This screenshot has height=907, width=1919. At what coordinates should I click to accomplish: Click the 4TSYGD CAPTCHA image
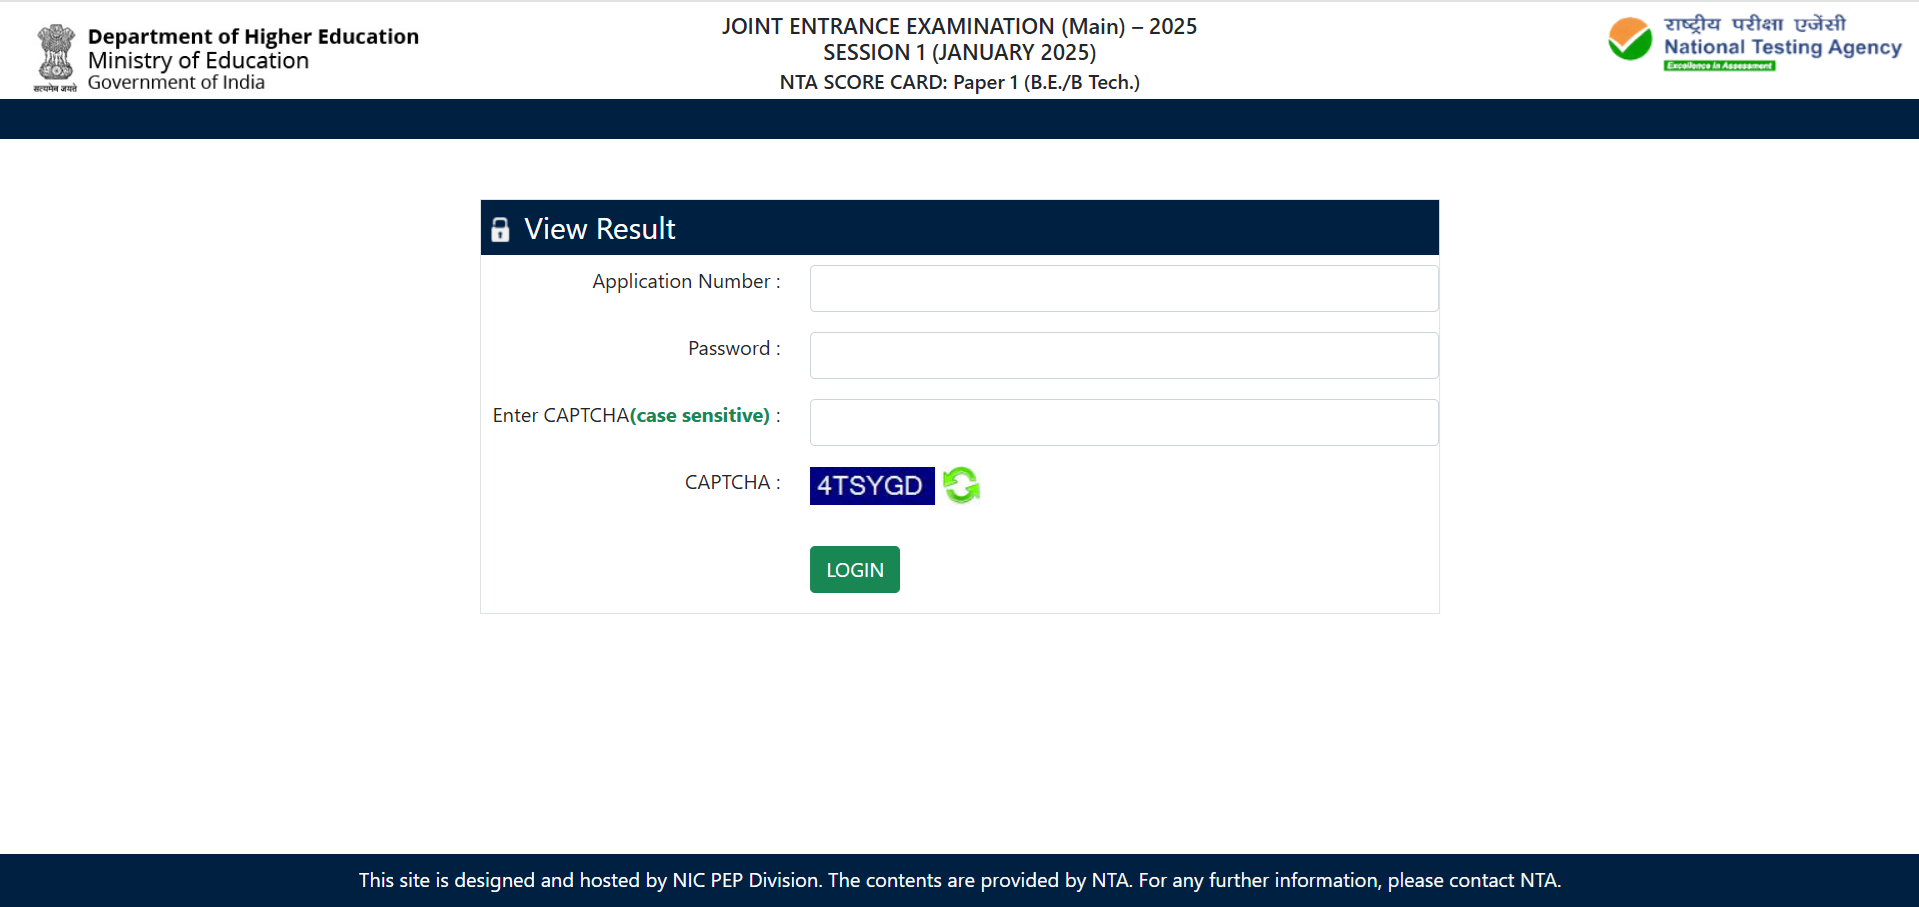tap(871, 486)
